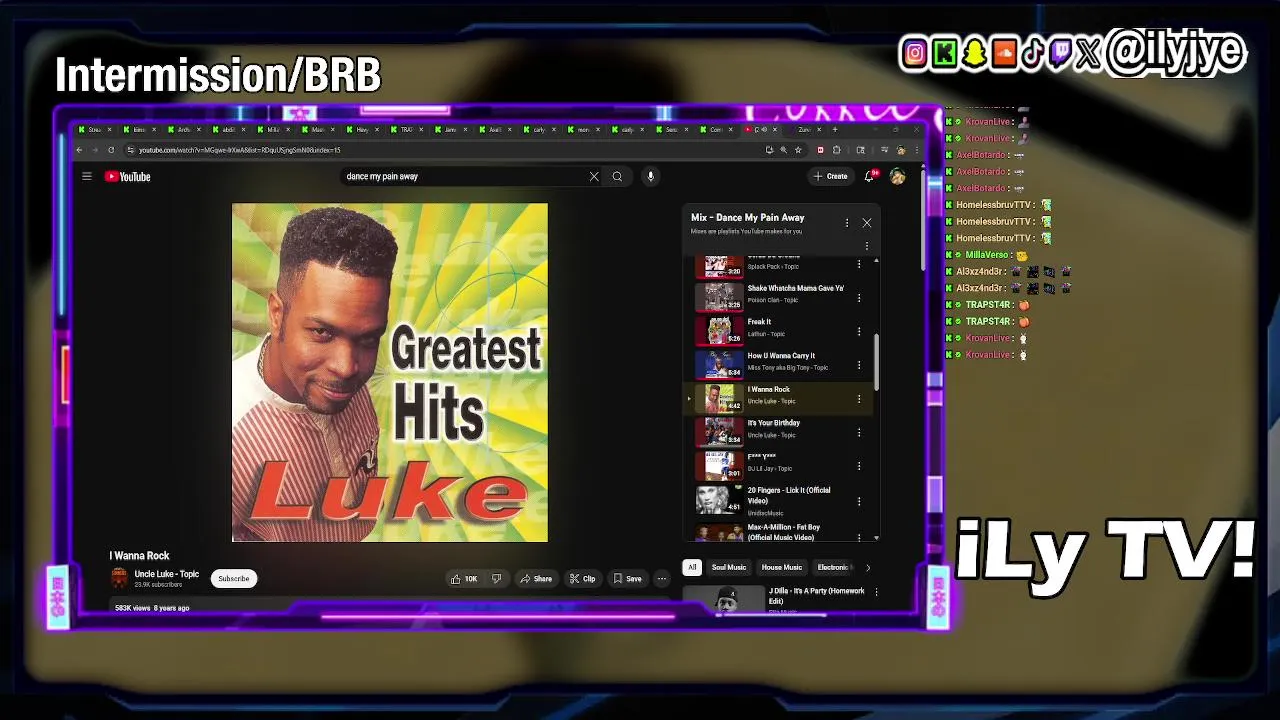The image size is (1280, 720).
Task: Run search with the magnifier icon
Action: 617,176
